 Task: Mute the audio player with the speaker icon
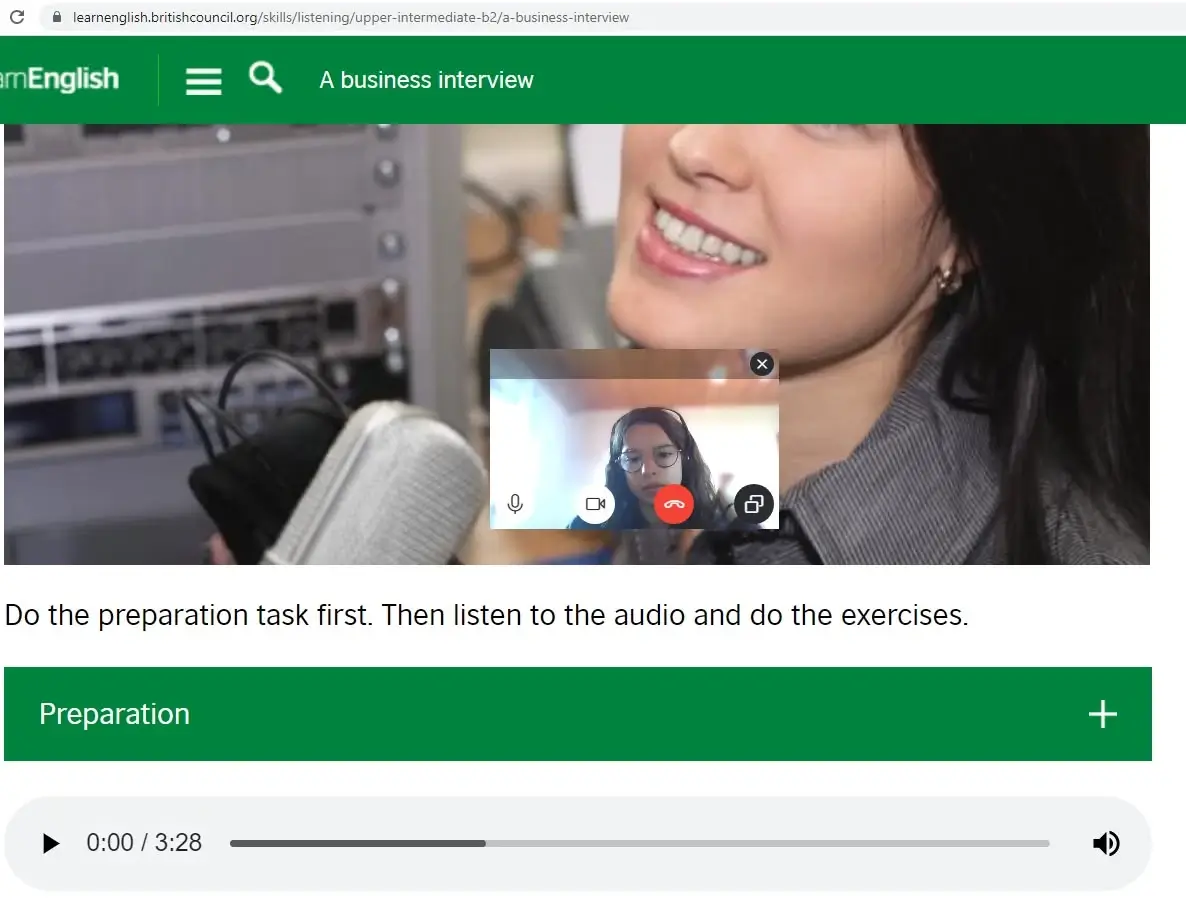[1105, 843]
